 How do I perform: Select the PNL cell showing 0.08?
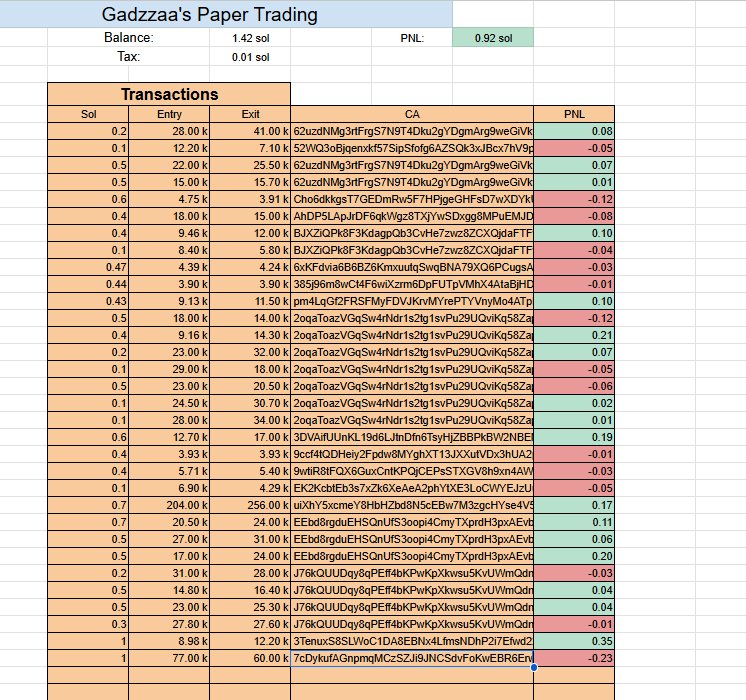(574, 131)
